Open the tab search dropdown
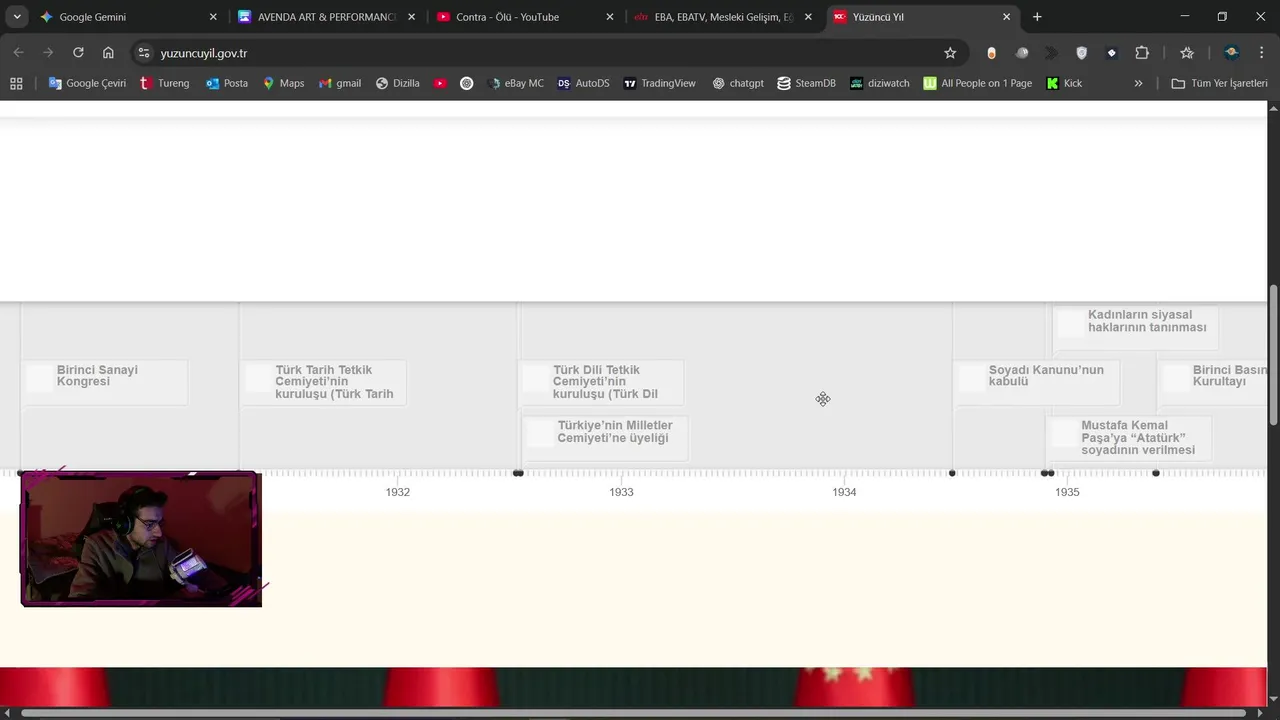 click(x=16, y=17)
